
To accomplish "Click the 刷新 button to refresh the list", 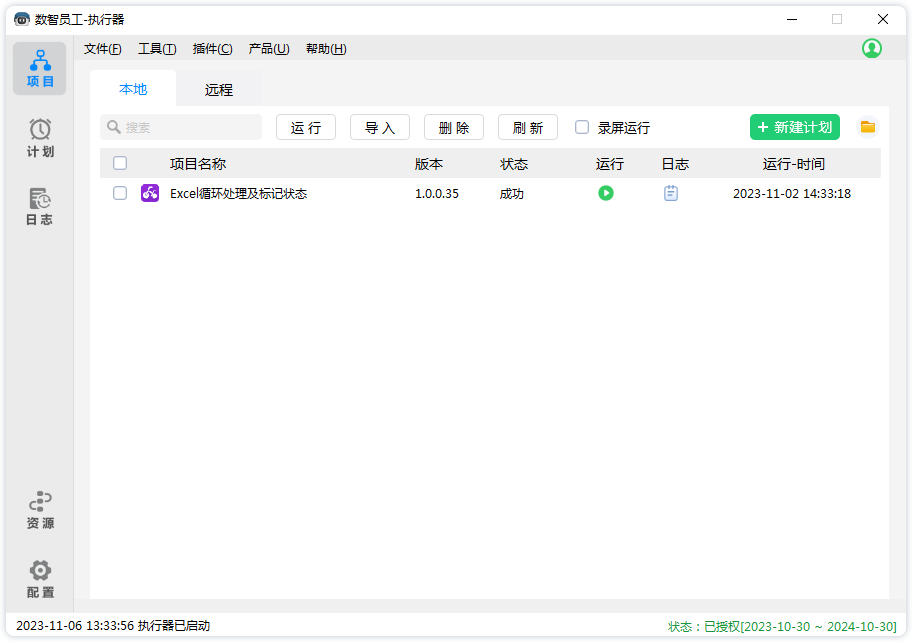I will [527, 127].
